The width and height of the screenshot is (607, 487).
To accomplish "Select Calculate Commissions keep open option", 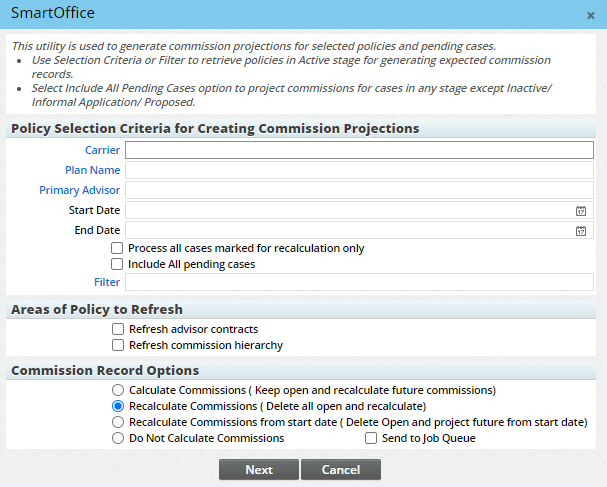I will (x=118, y=390).
